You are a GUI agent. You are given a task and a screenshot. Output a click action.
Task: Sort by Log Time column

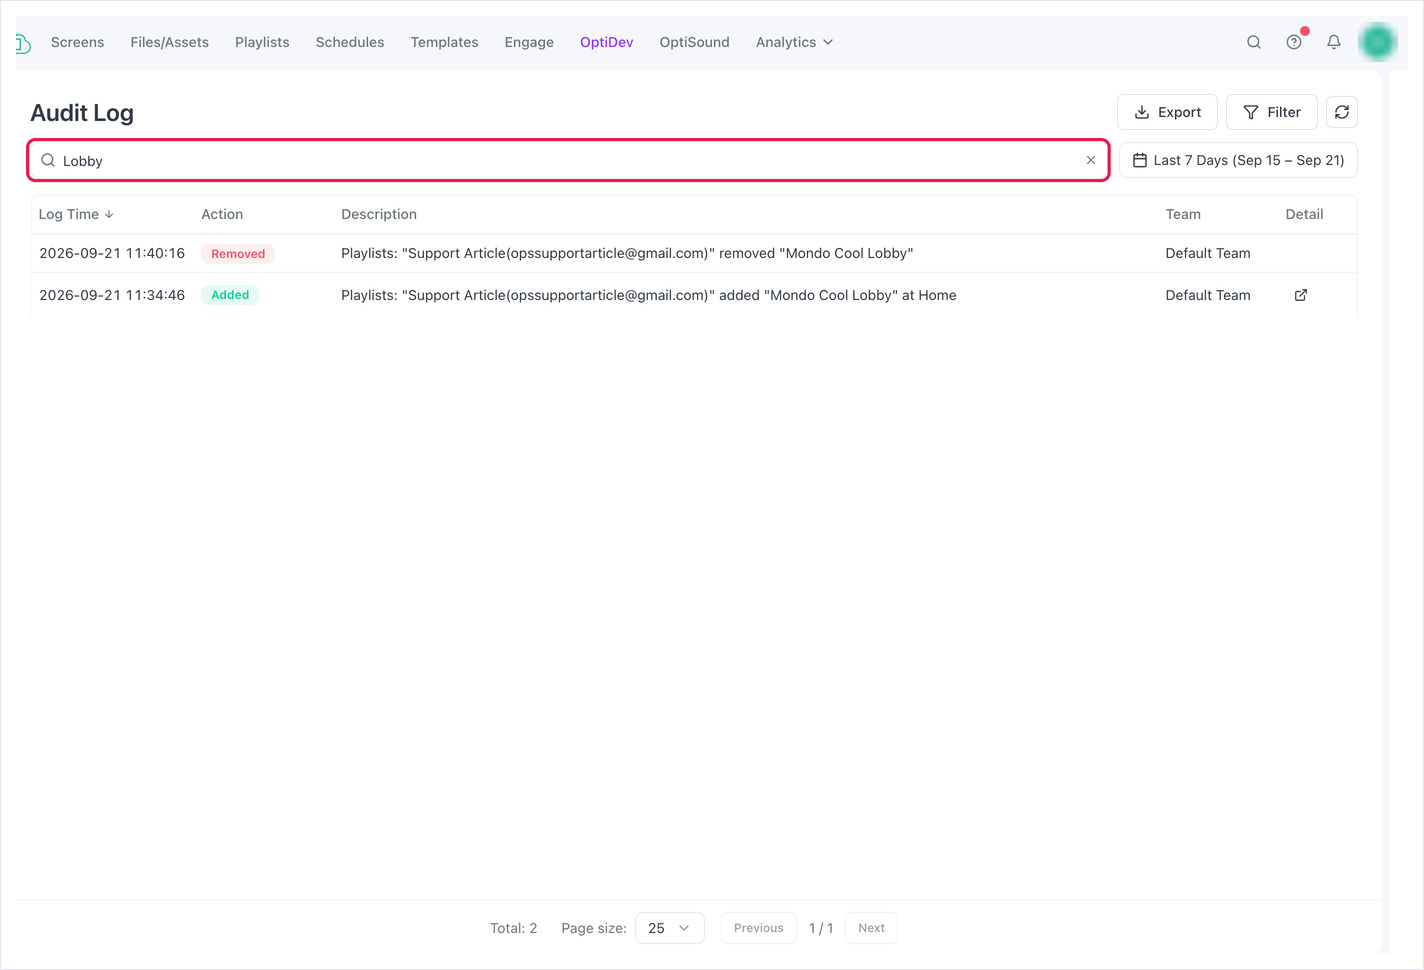click(76, 214)
